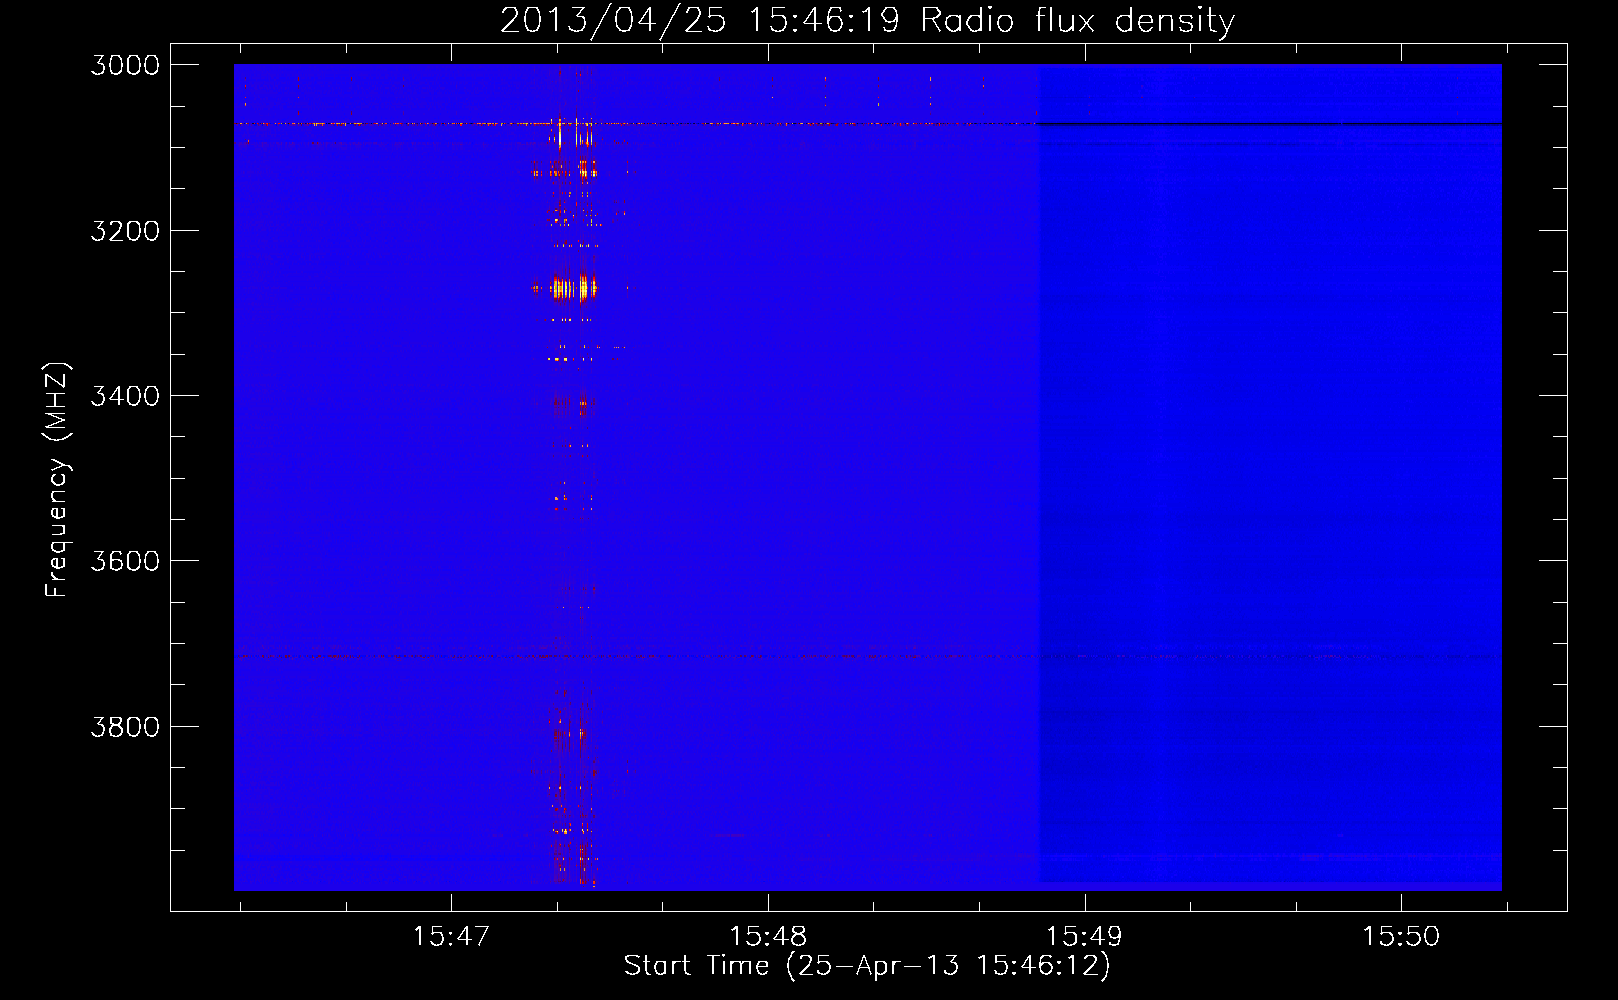The width and height of the screenshot is (1618, 1000).
Task: Click the 3800 frequency axis label
Action: (125, 727)
